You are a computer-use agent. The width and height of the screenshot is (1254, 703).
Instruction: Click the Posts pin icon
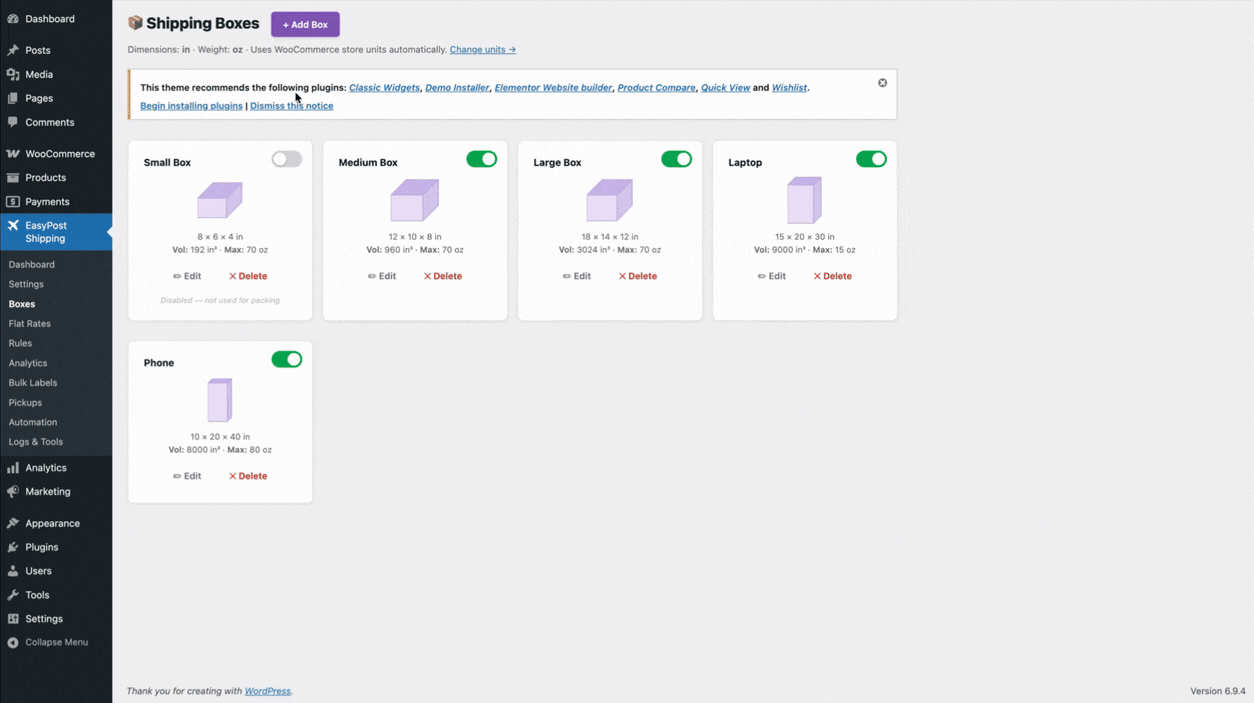tap(13, 50)
